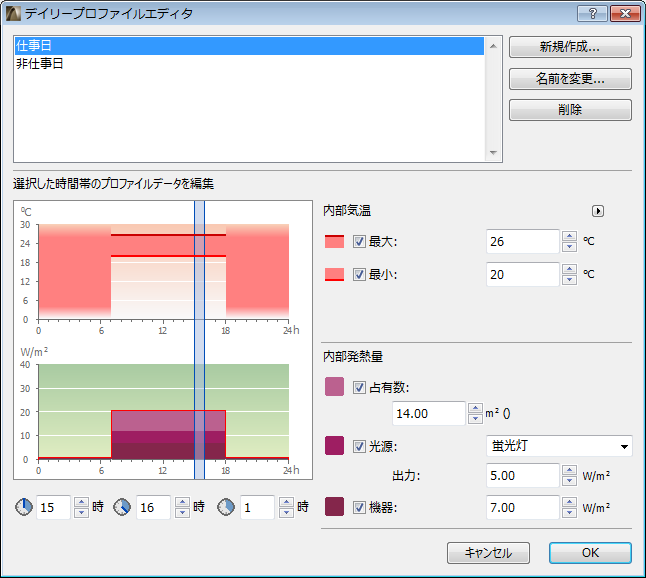
Task: Click the internal heat gain bar in W/m² chart
Action: [168, 435]
